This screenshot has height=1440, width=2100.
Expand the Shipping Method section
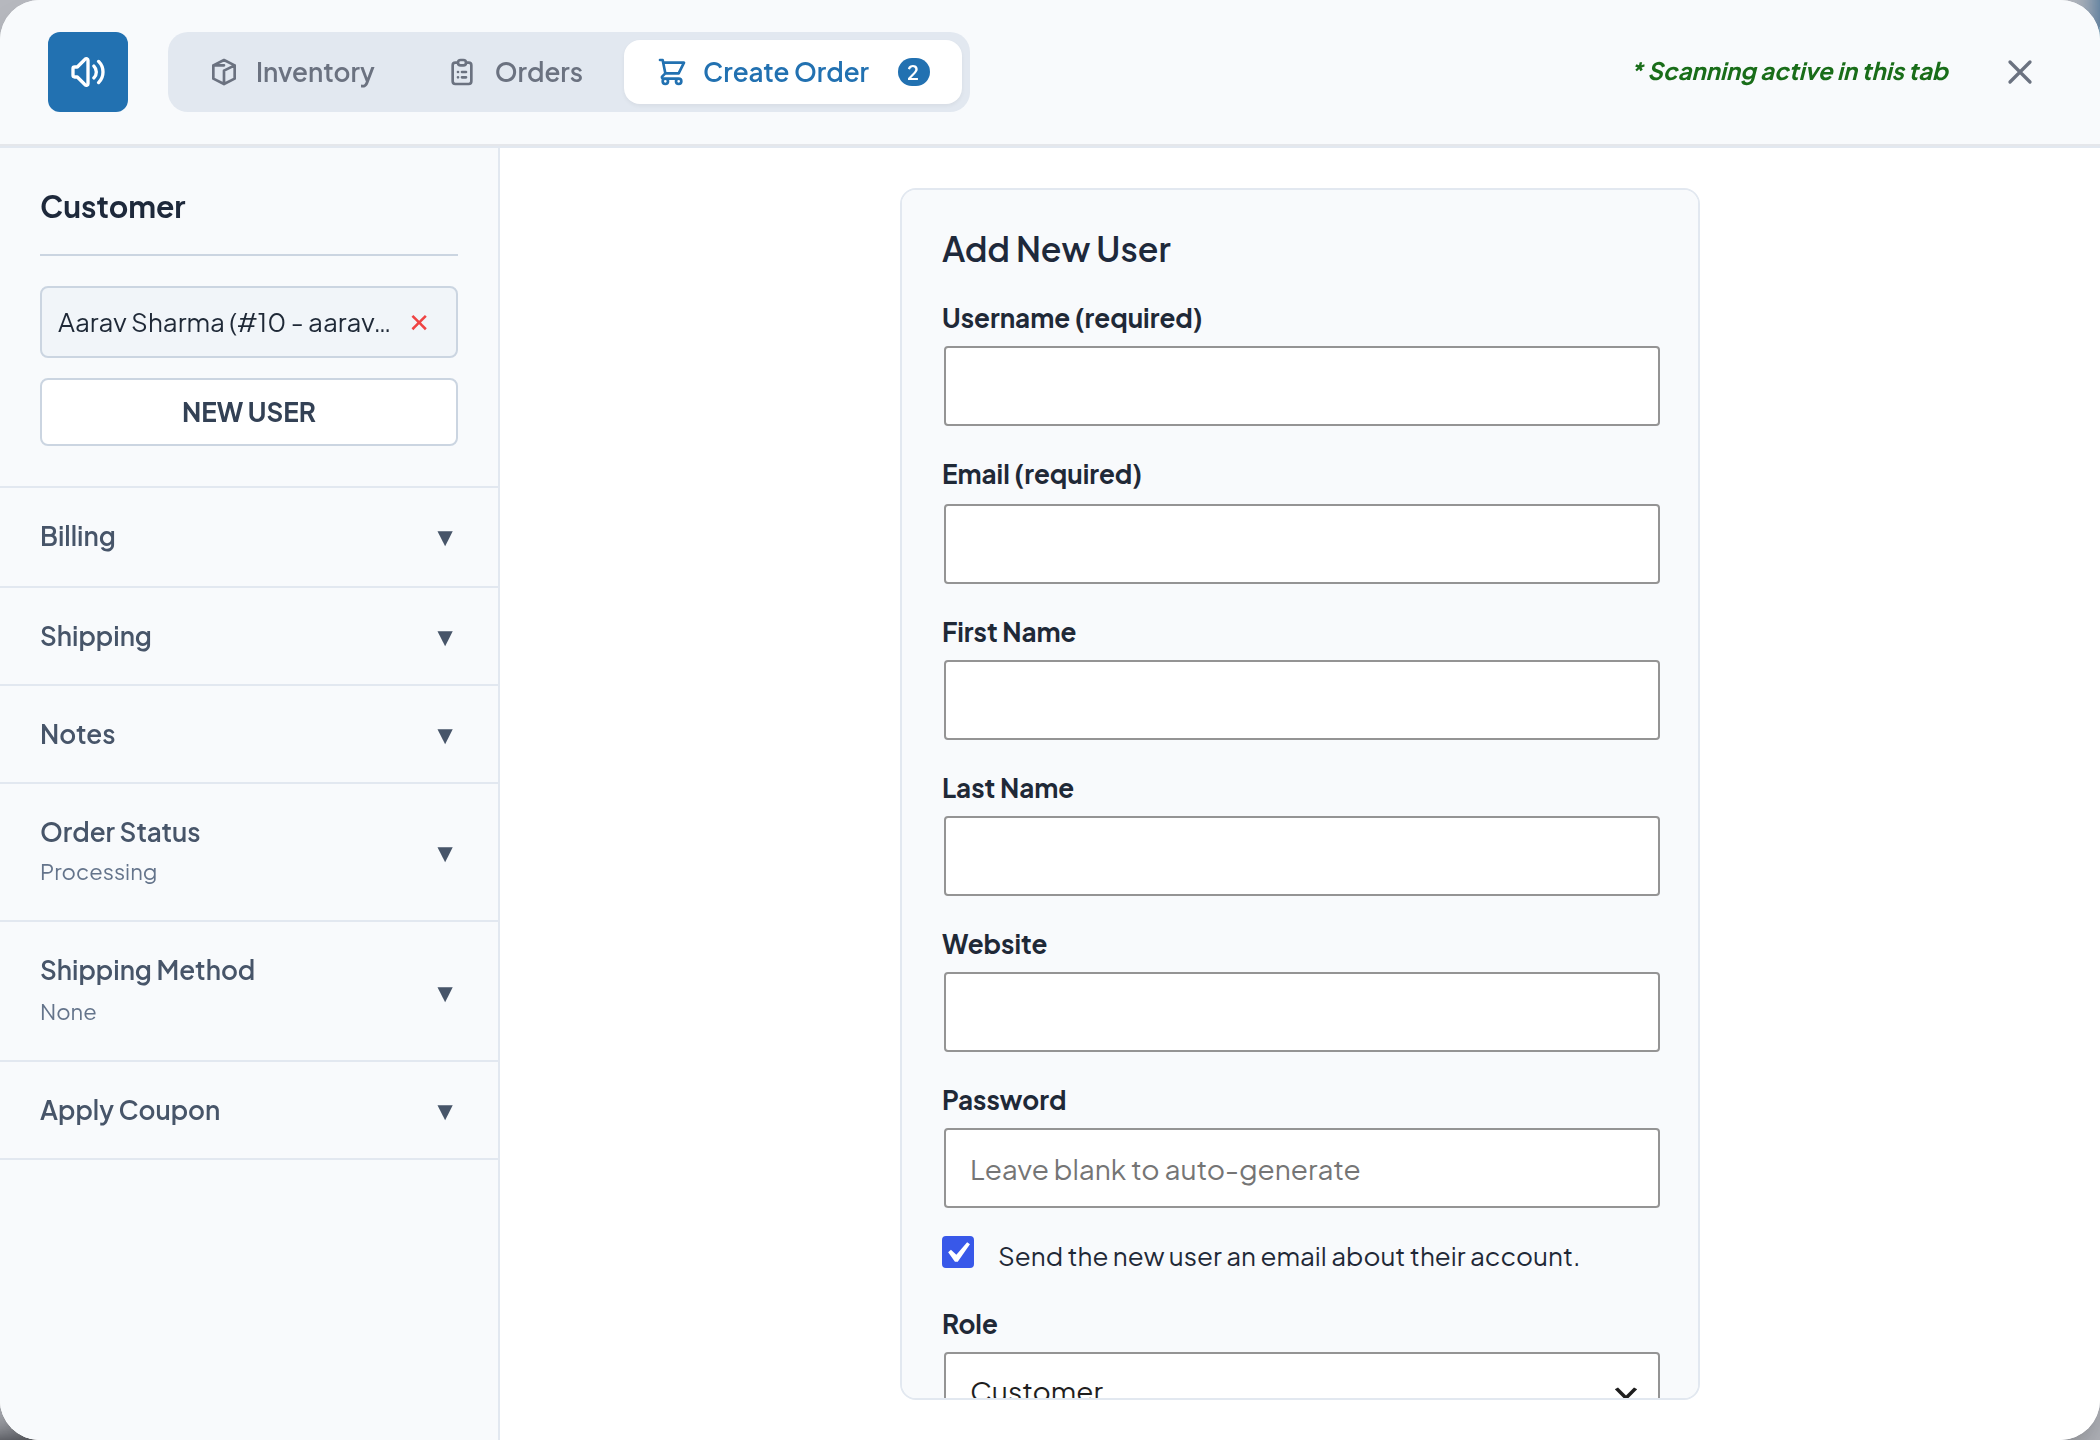249,991
